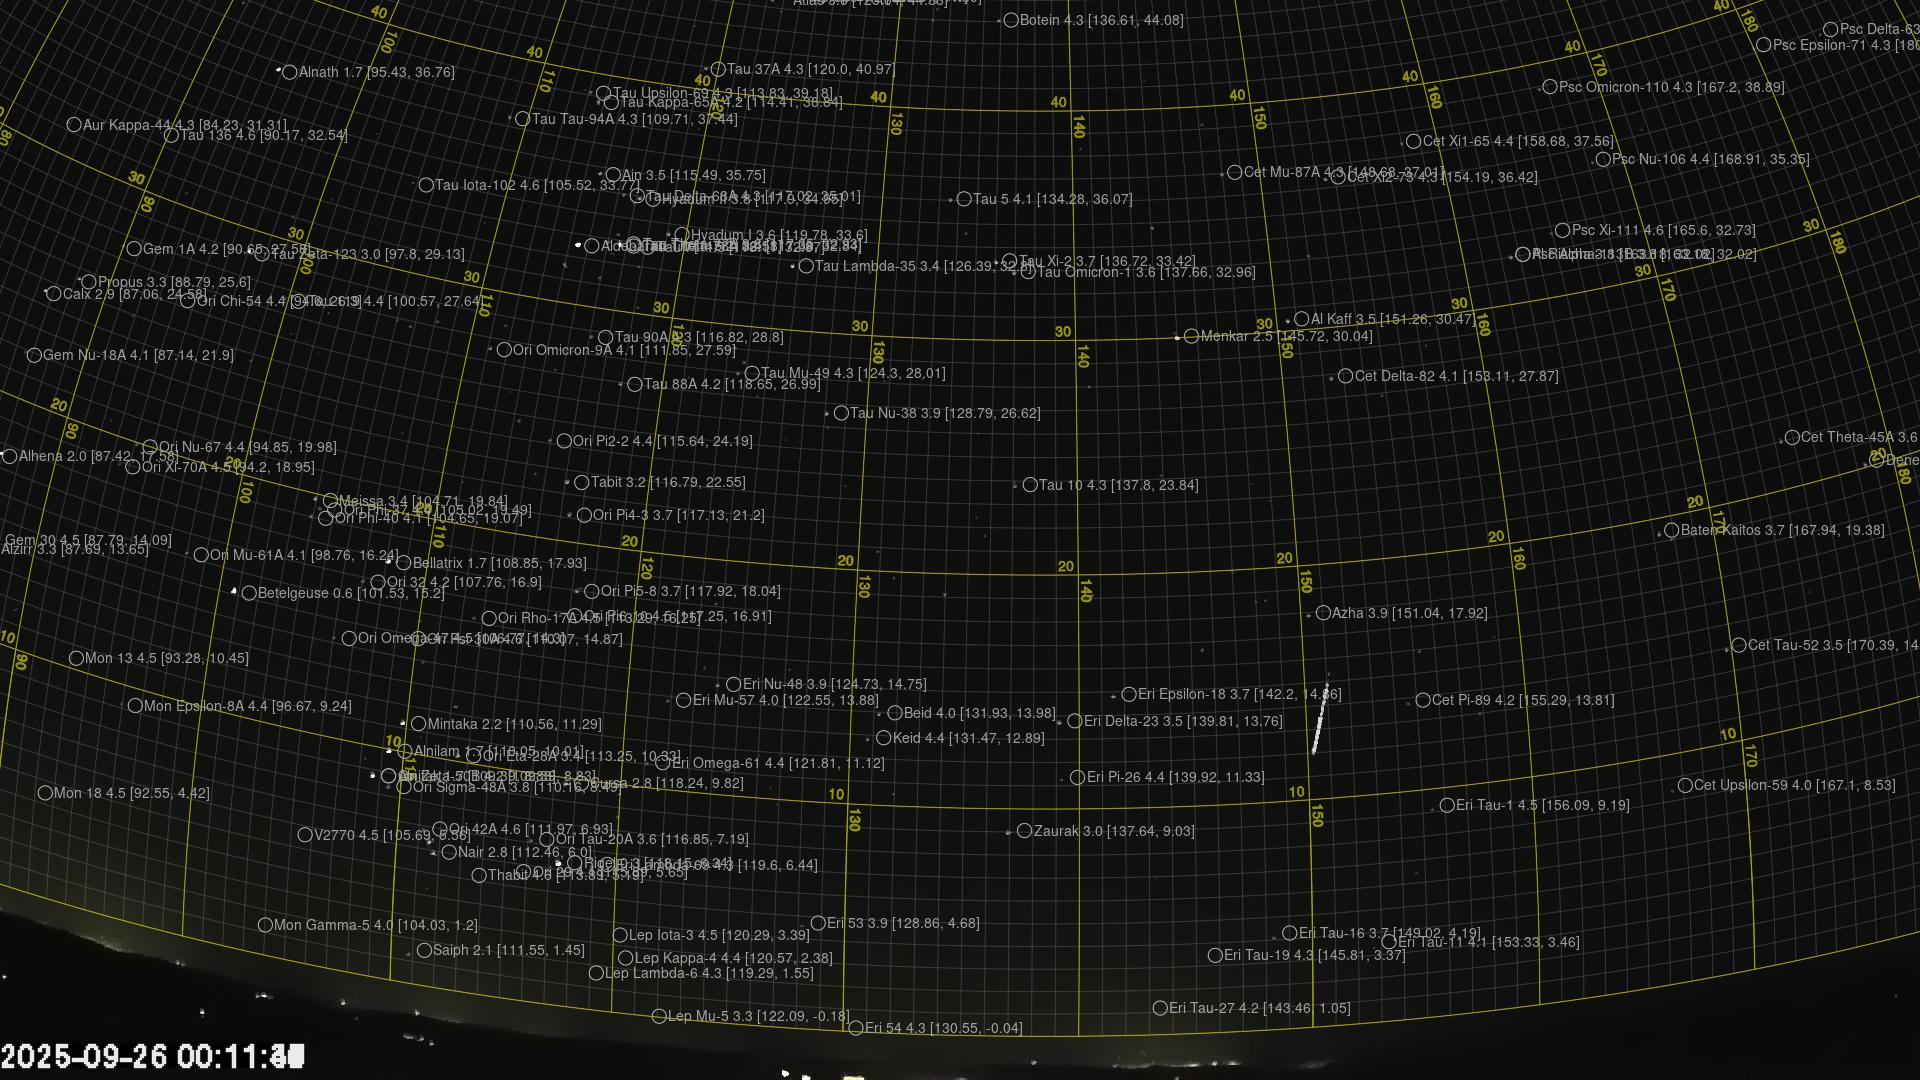Click the Botein star marker circle
This screenshot has height=1080, width=1920.
(1011, 20)
